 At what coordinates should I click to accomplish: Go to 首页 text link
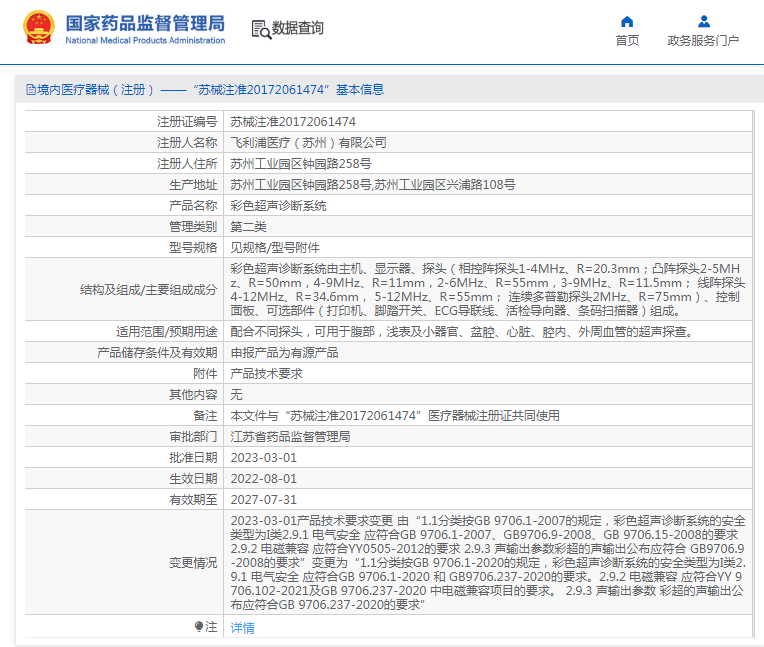627,40
